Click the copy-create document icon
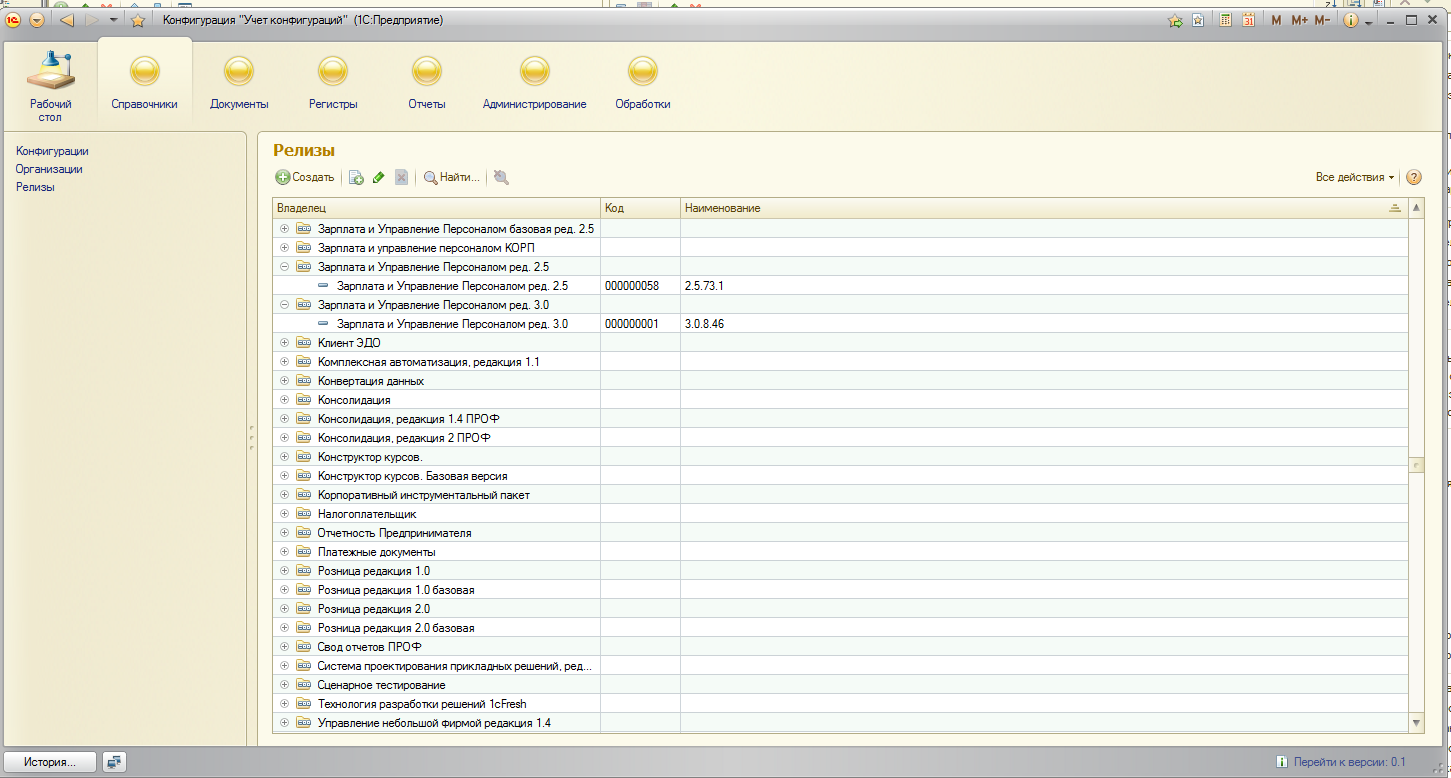 (356, 177)
